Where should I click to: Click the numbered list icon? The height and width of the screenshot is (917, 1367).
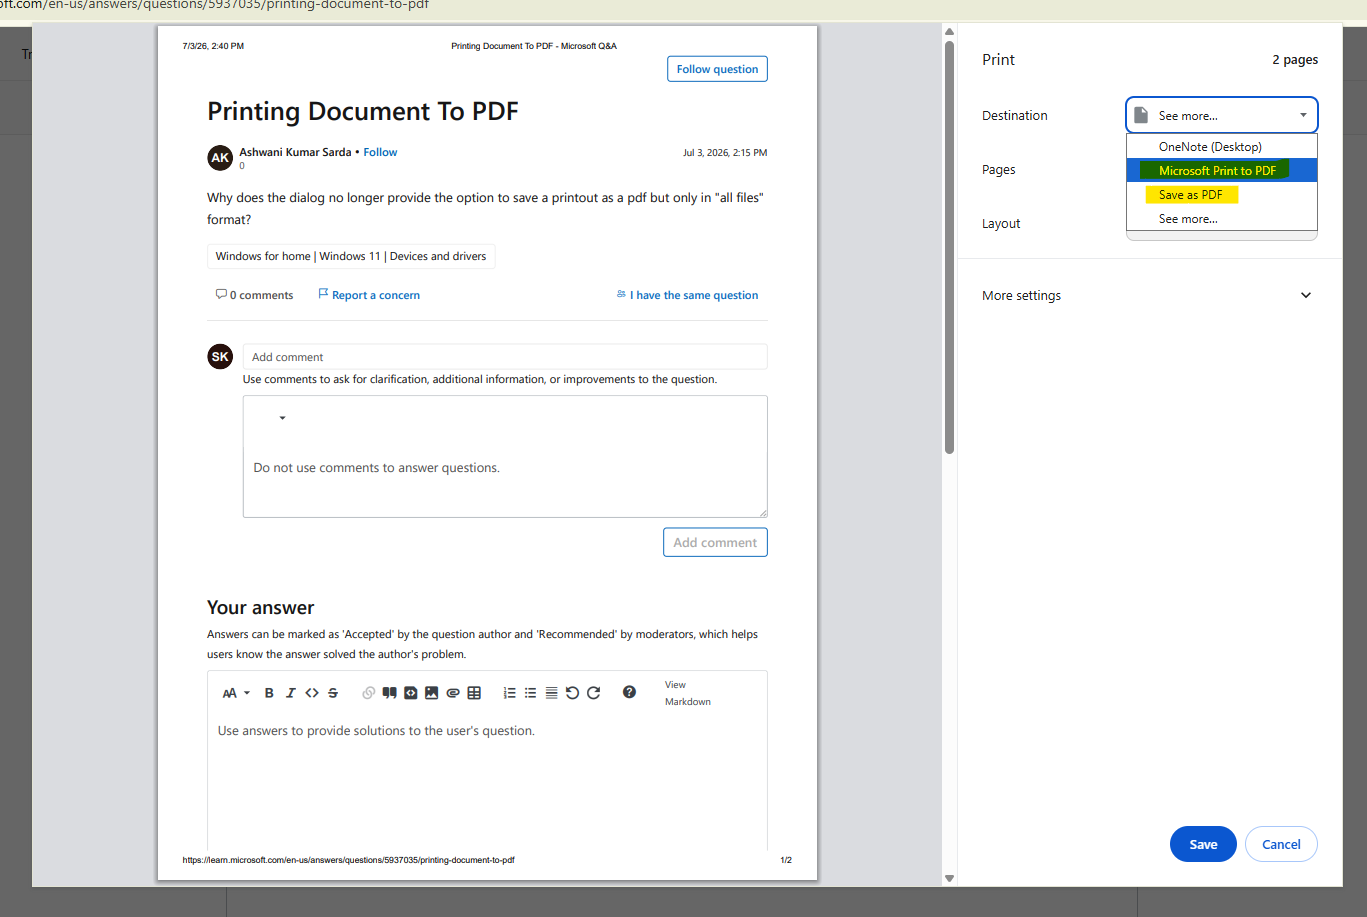509,693
